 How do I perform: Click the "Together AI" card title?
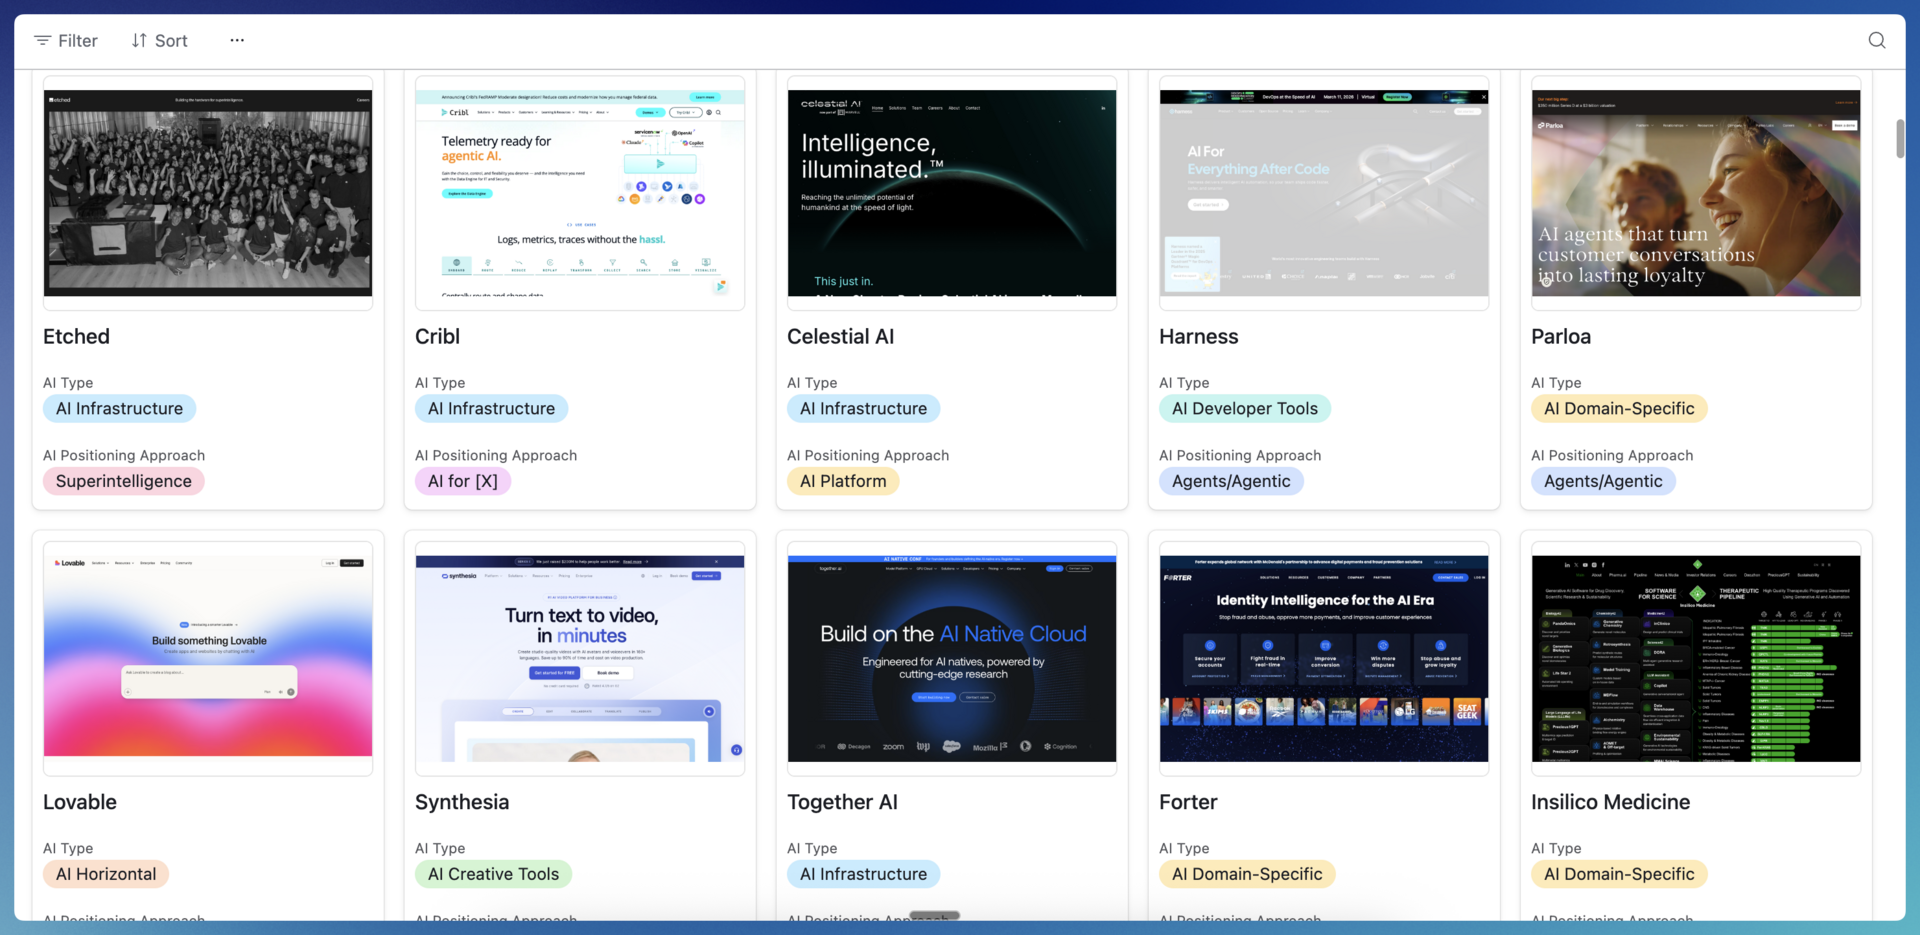pos(842,802)
